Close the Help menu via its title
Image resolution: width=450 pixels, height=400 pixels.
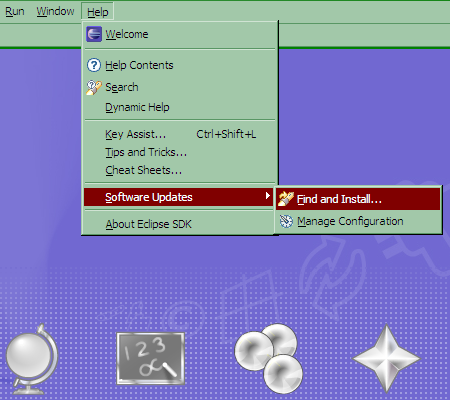click(x=98, y=12)
